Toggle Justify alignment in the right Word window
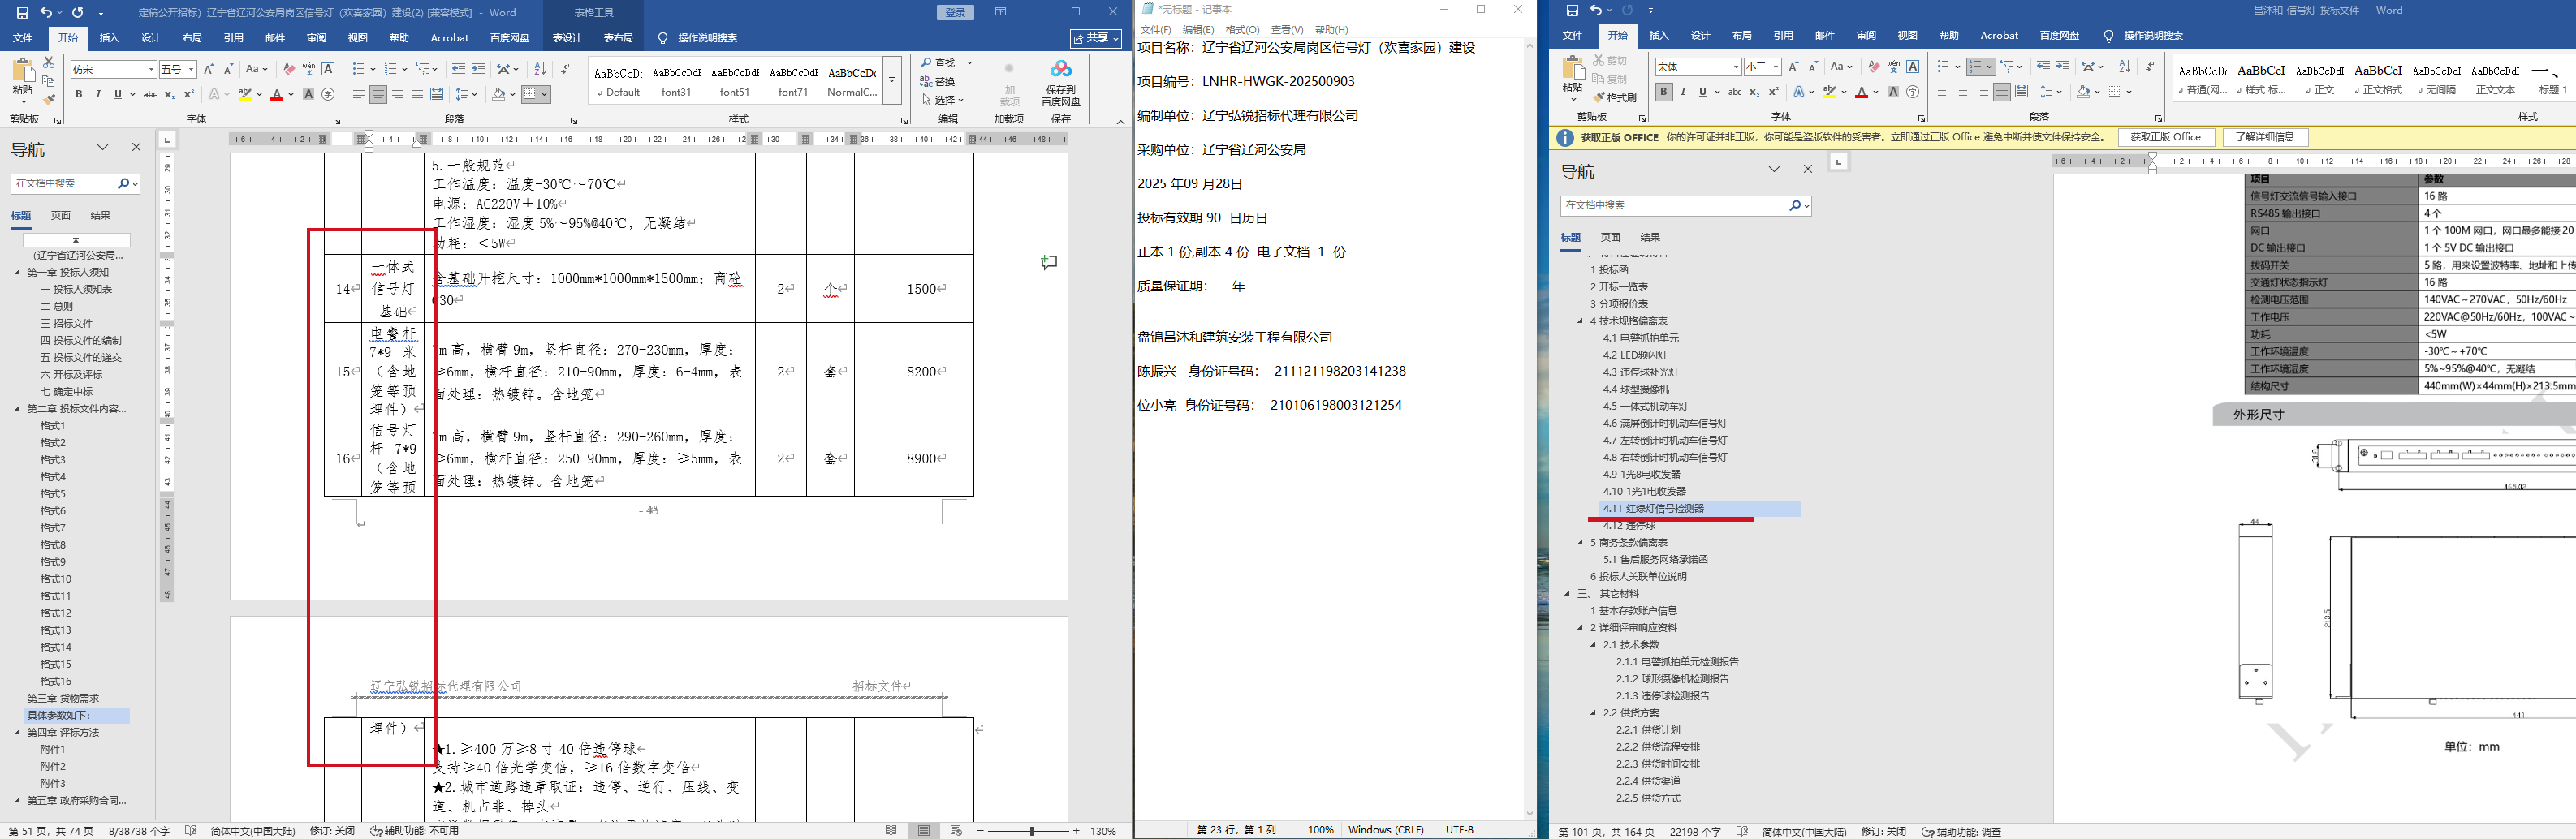Viewport: 2576px width, 839px height. point(2002,92)
